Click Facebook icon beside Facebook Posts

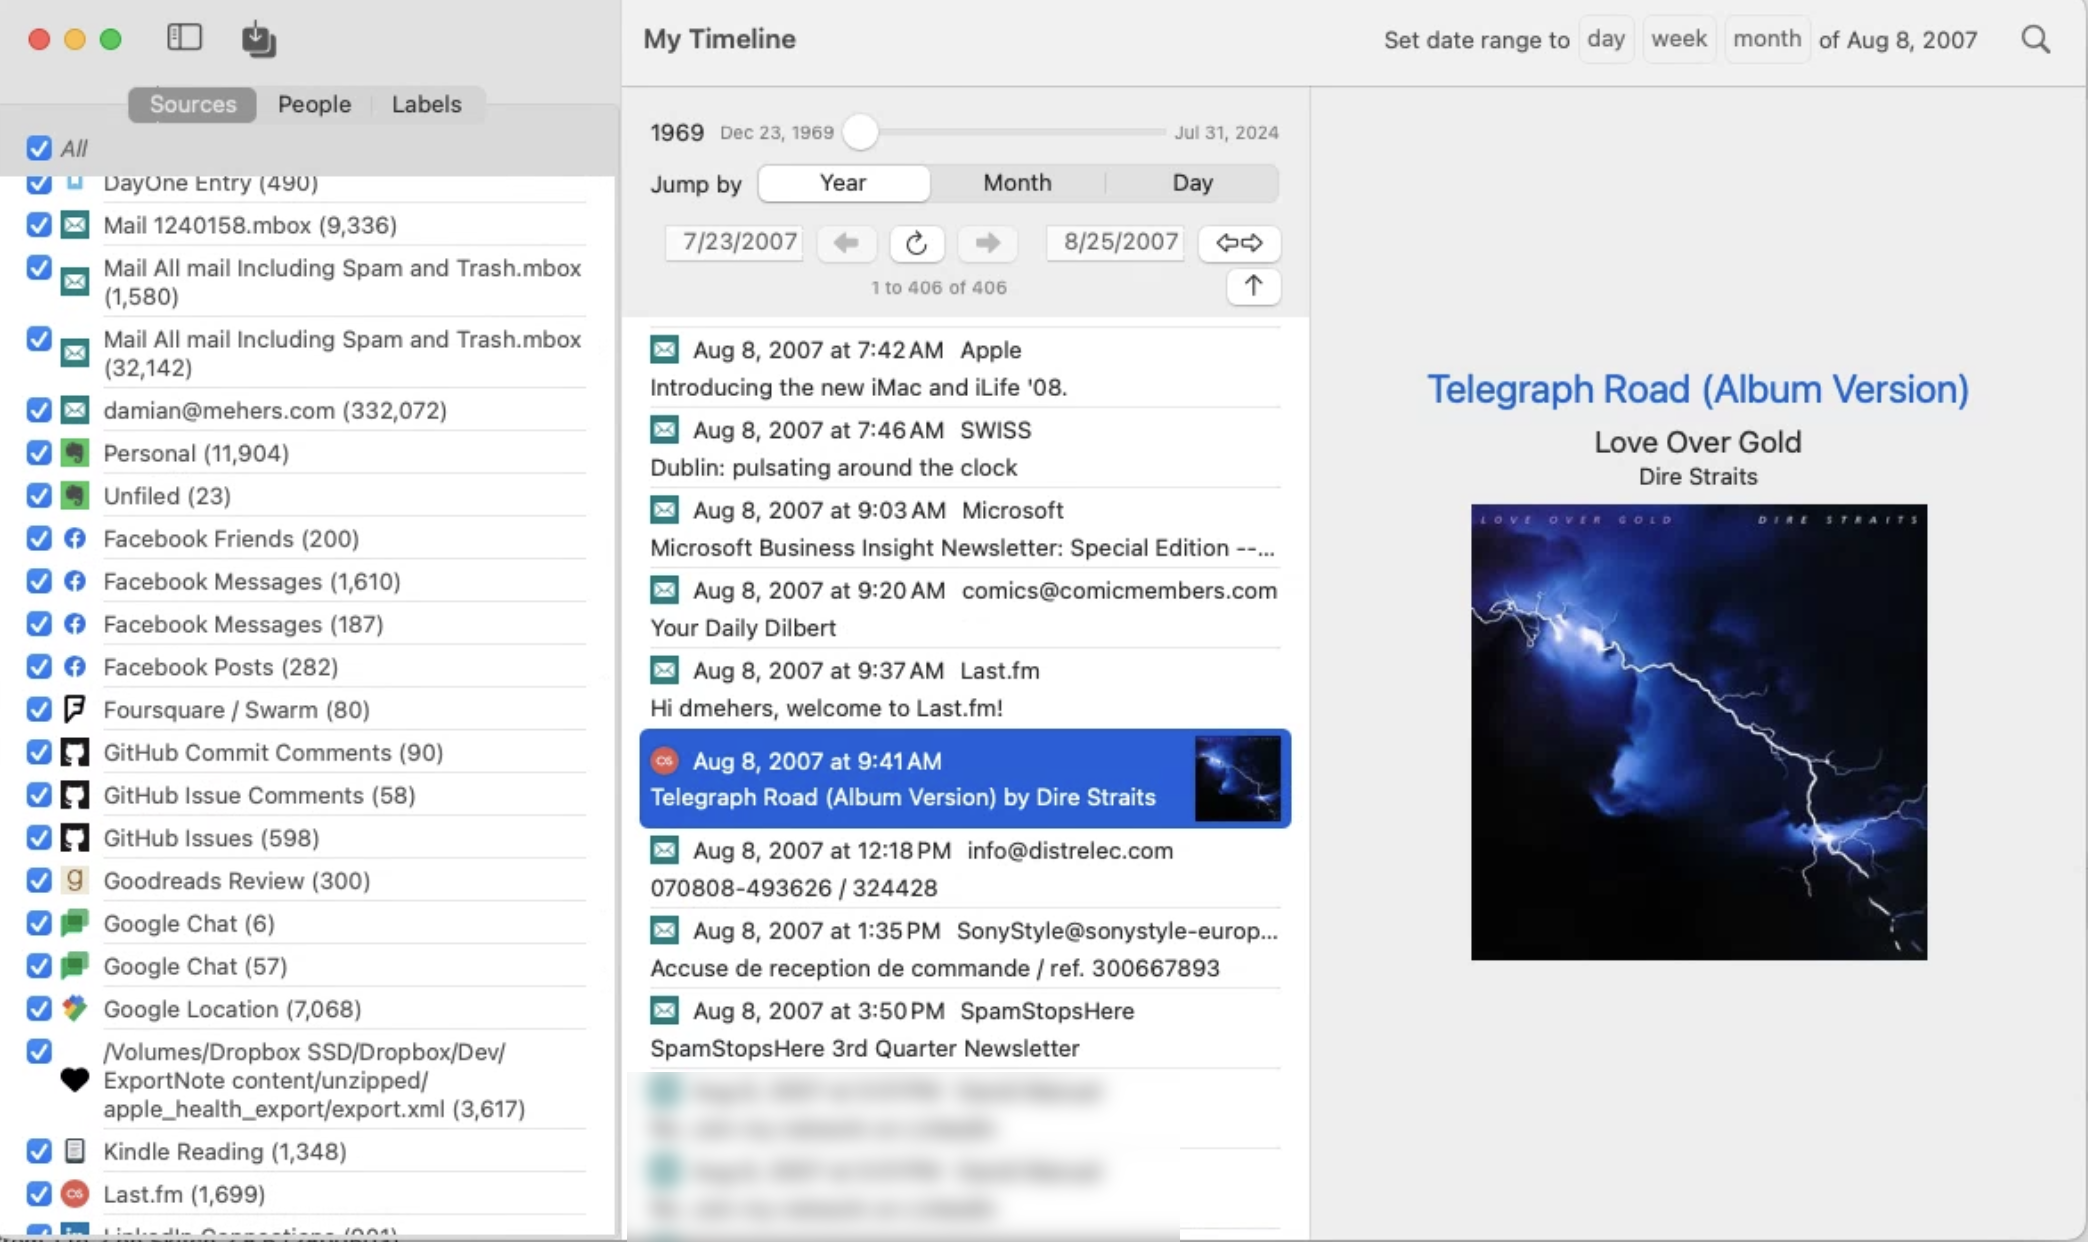pyautogui.click(x=75, y=667)
